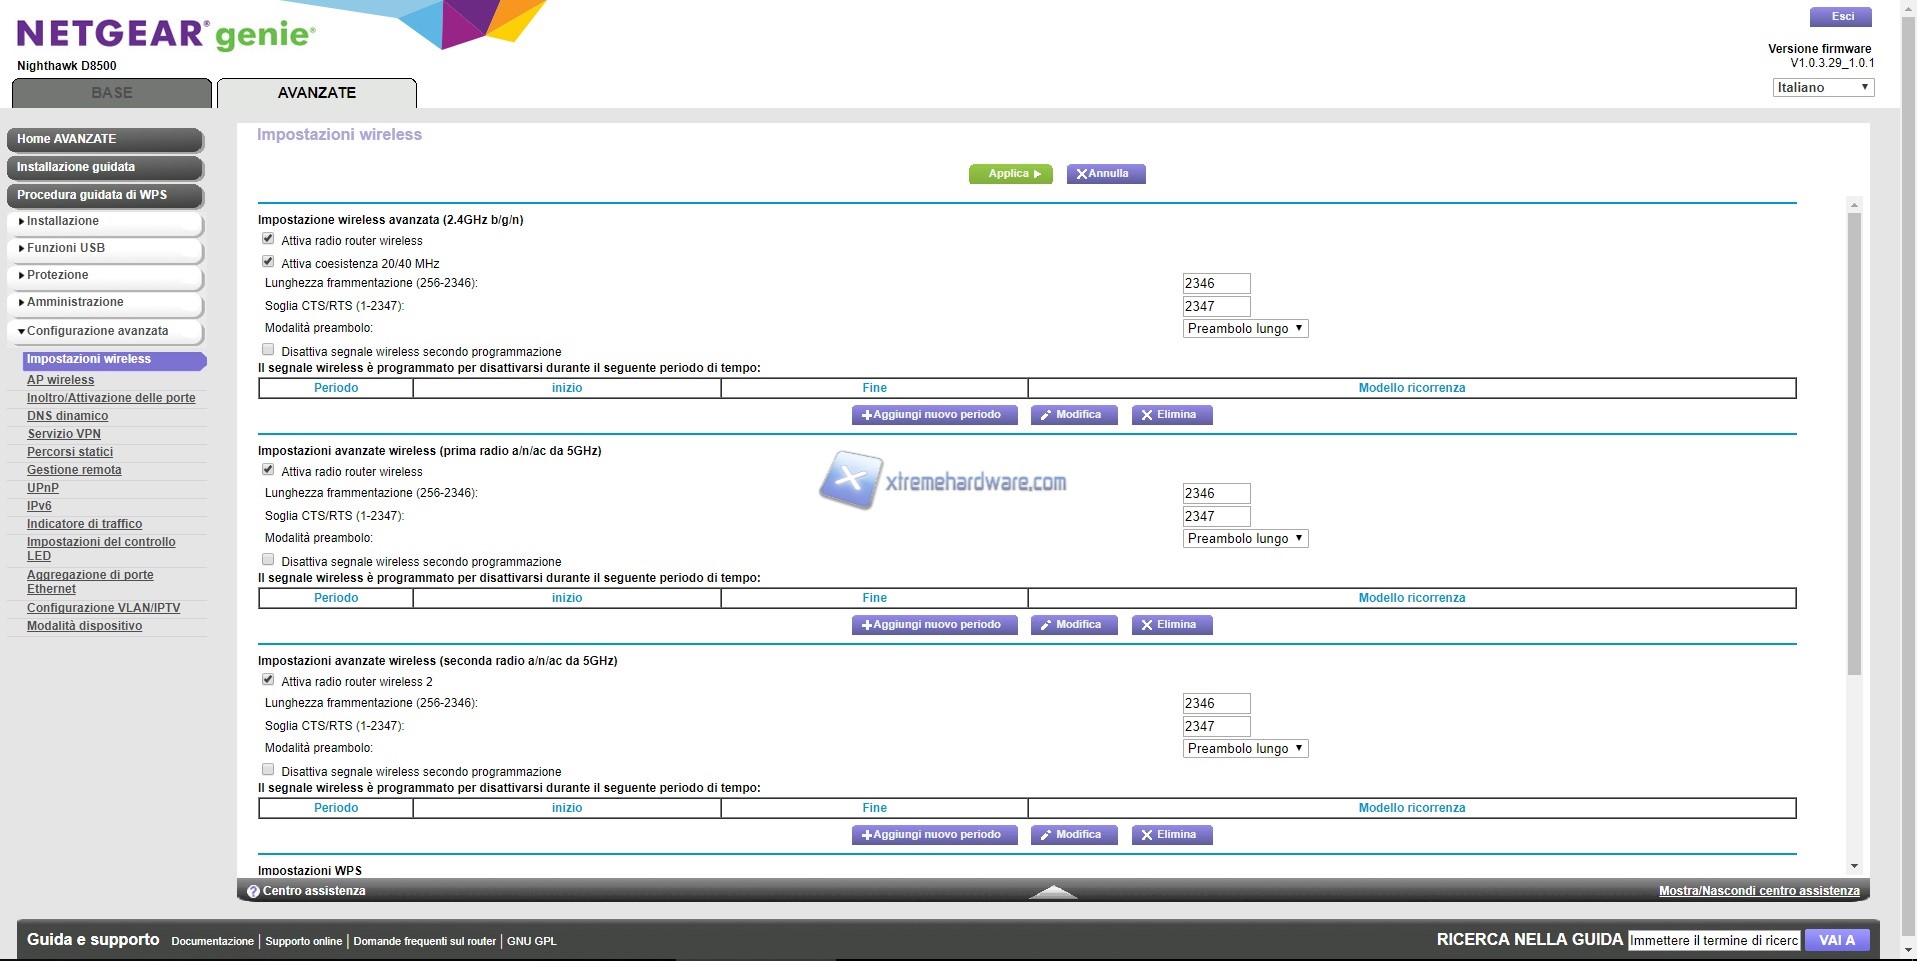
Task: Open preamble mode dropdown for 2.4GHz
Action: point(1245,329)
